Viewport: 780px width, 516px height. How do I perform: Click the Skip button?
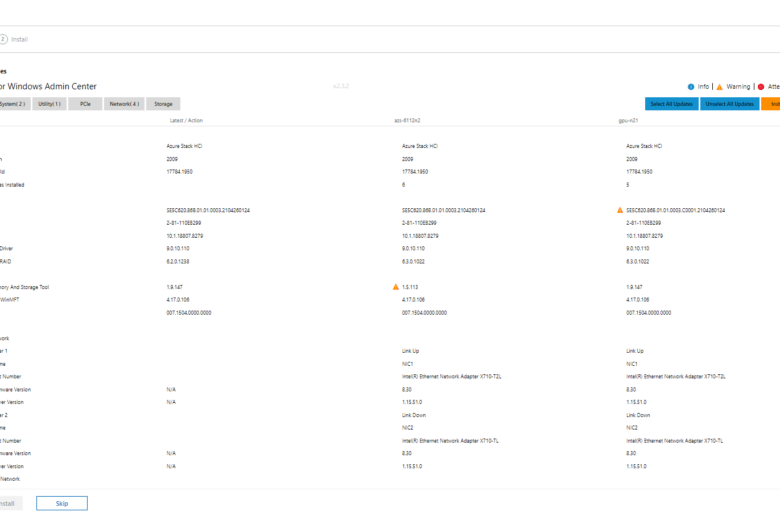click(x=62, y=503)
